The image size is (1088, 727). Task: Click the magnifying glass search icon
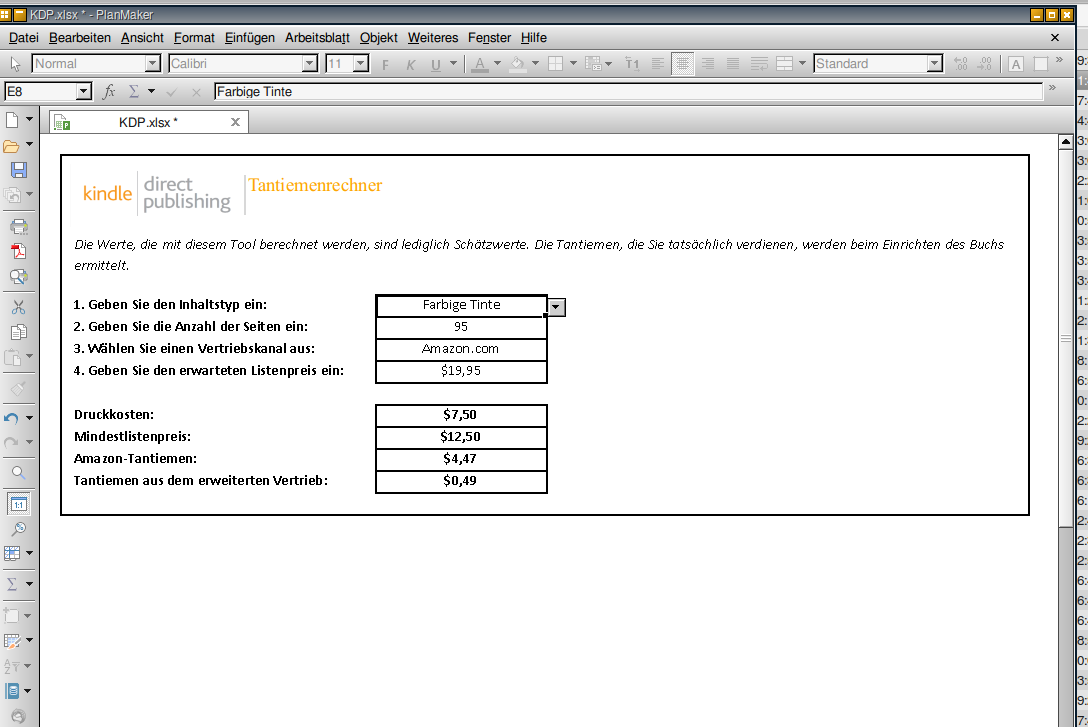(x=19, y=473)
